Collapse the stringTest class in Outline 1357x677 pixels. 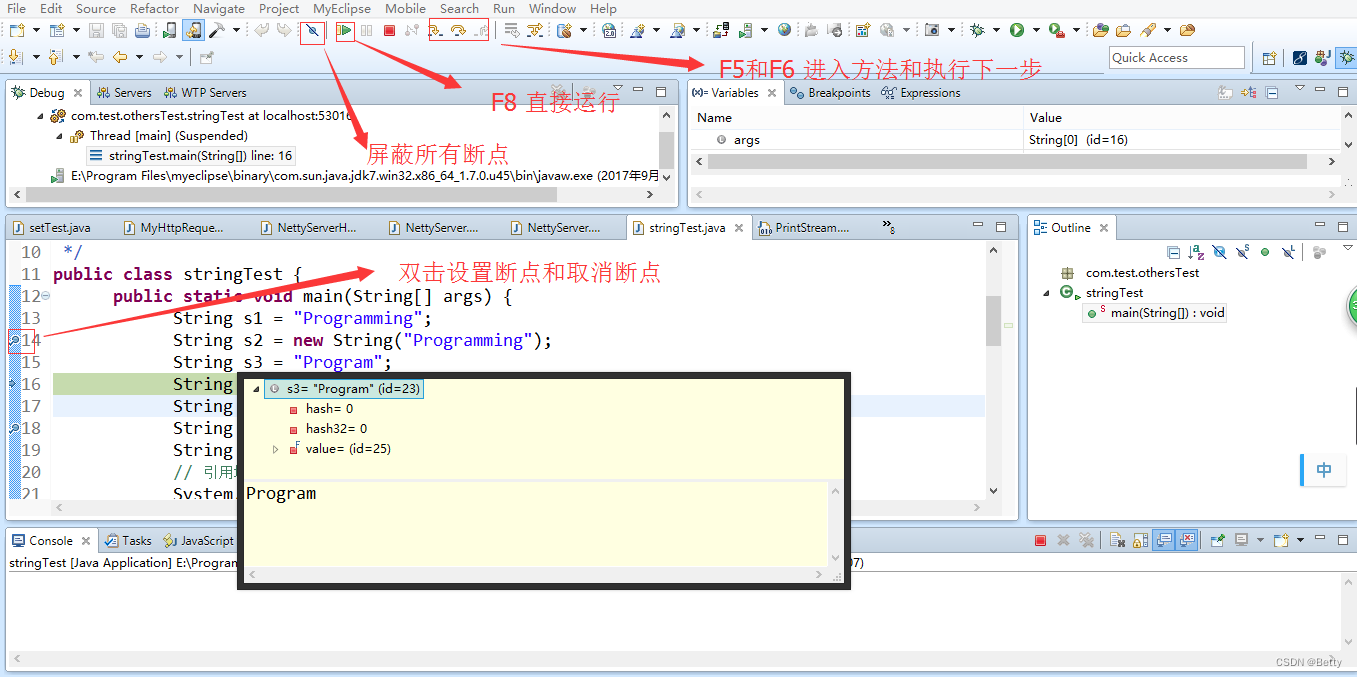tap(1046, 293)
